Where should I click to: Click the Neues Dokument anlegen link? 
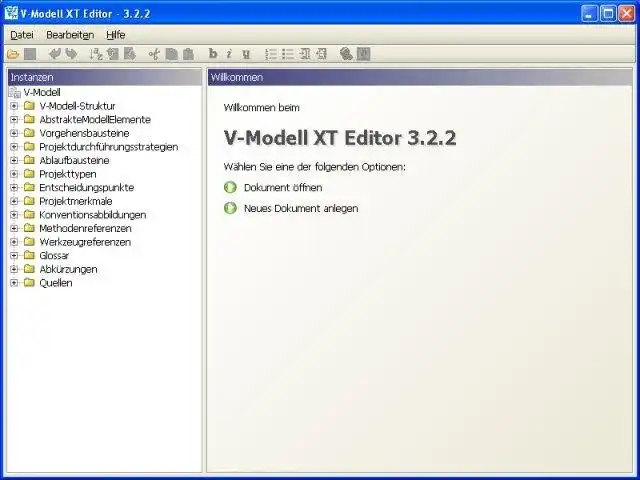click(x=301, y=208)
